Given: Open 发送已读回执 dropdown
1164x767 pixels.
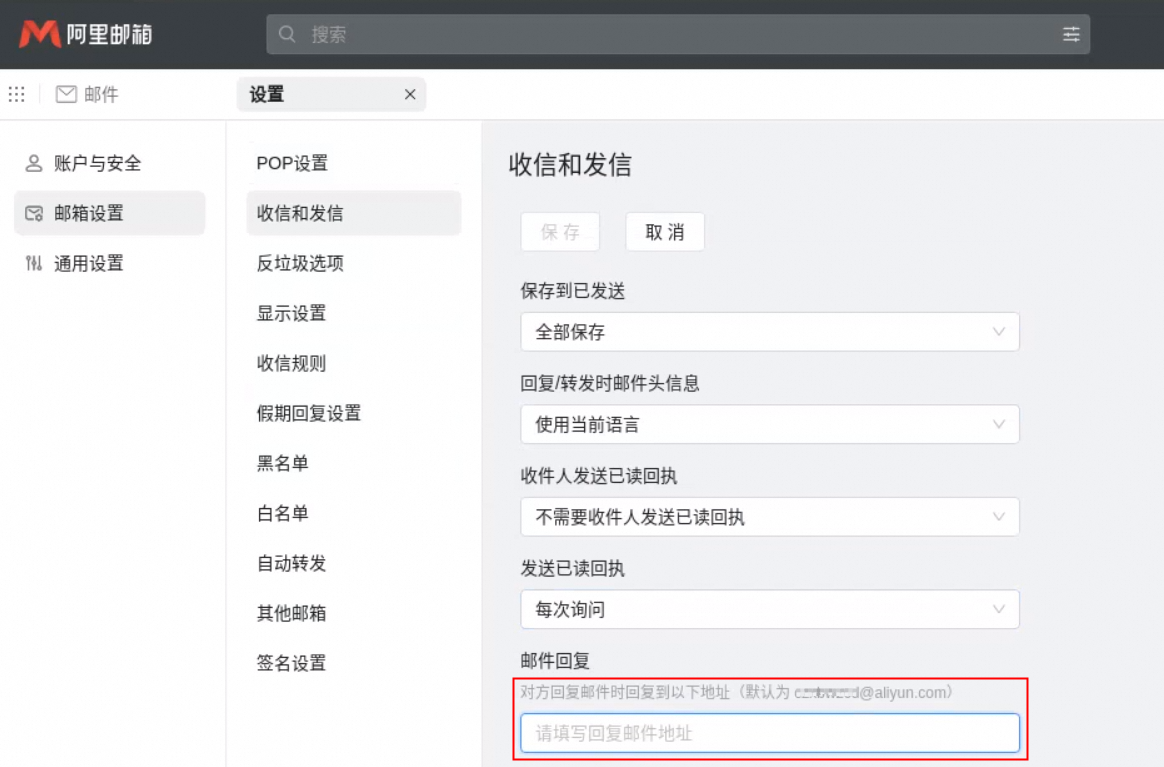Looking at the screenshot, I should pos(769,609).
